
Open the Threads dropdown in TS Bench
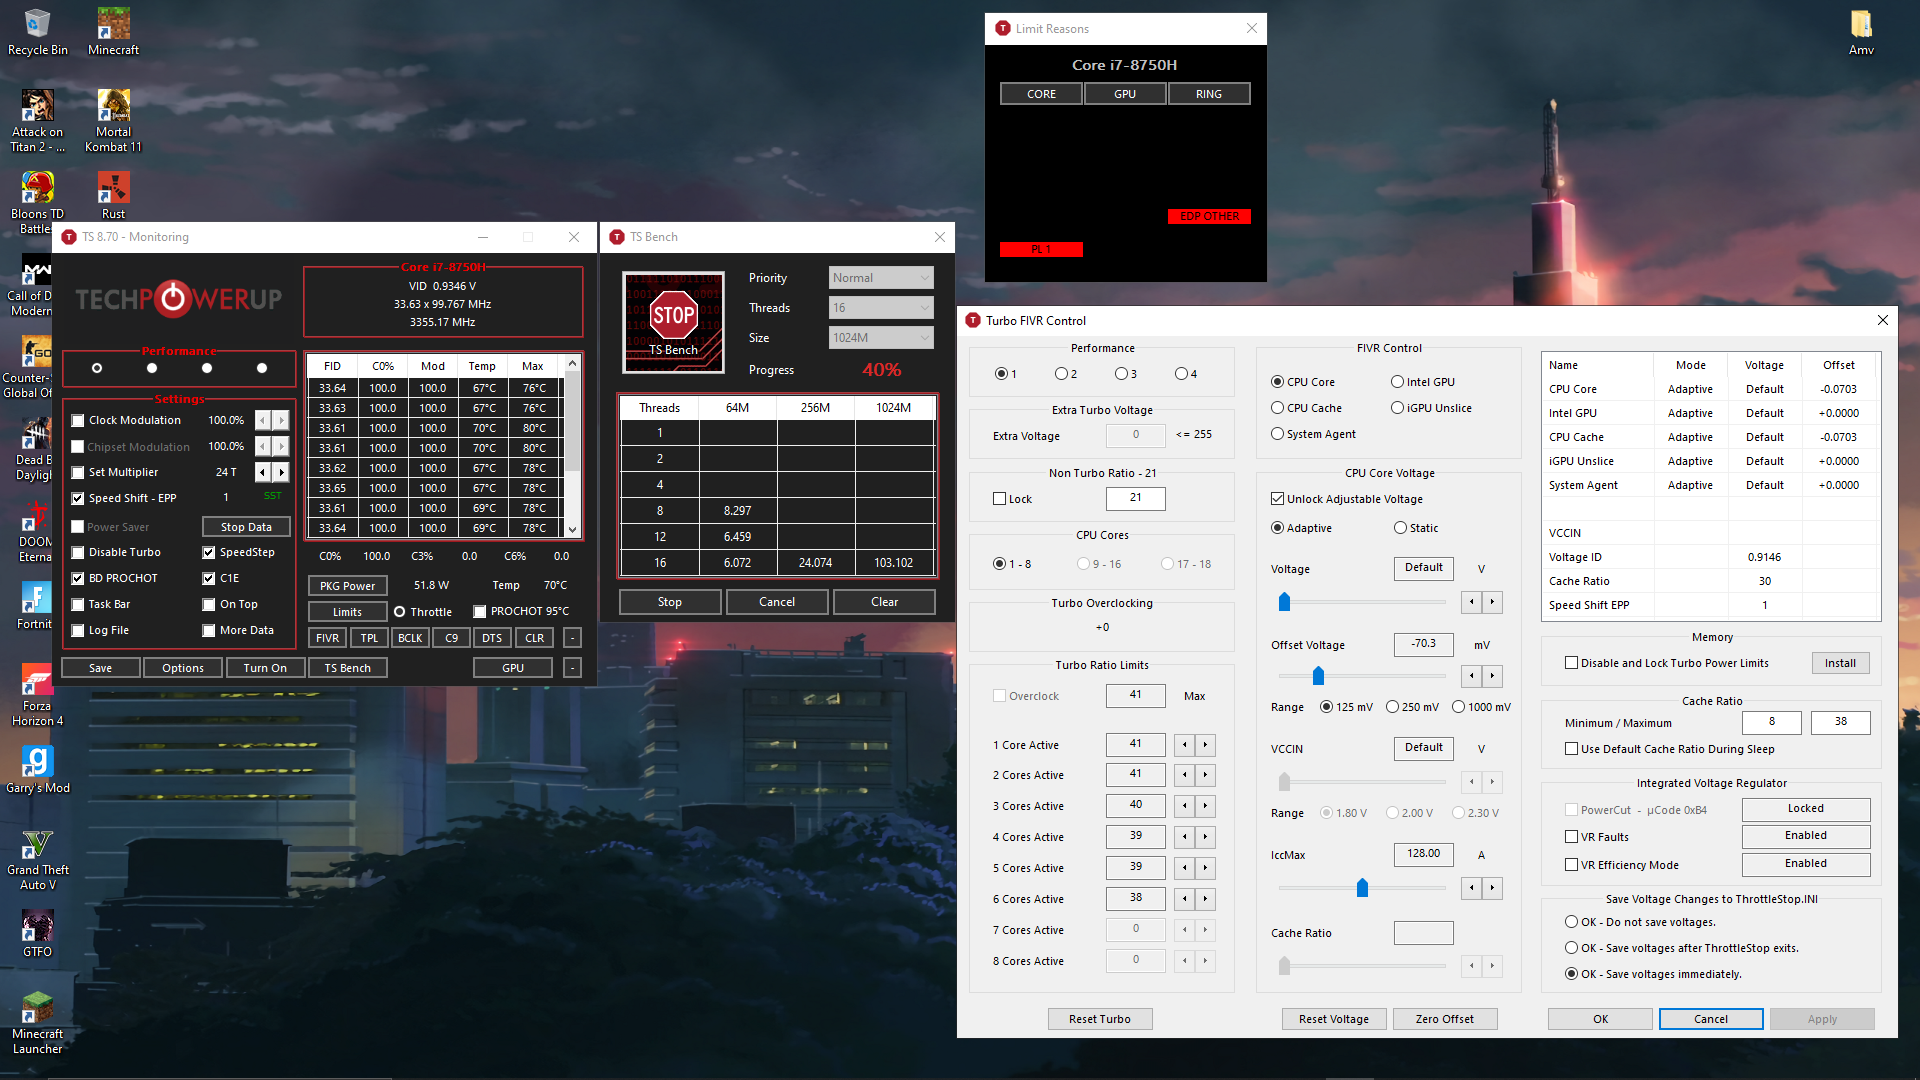(x=881, y=308)
